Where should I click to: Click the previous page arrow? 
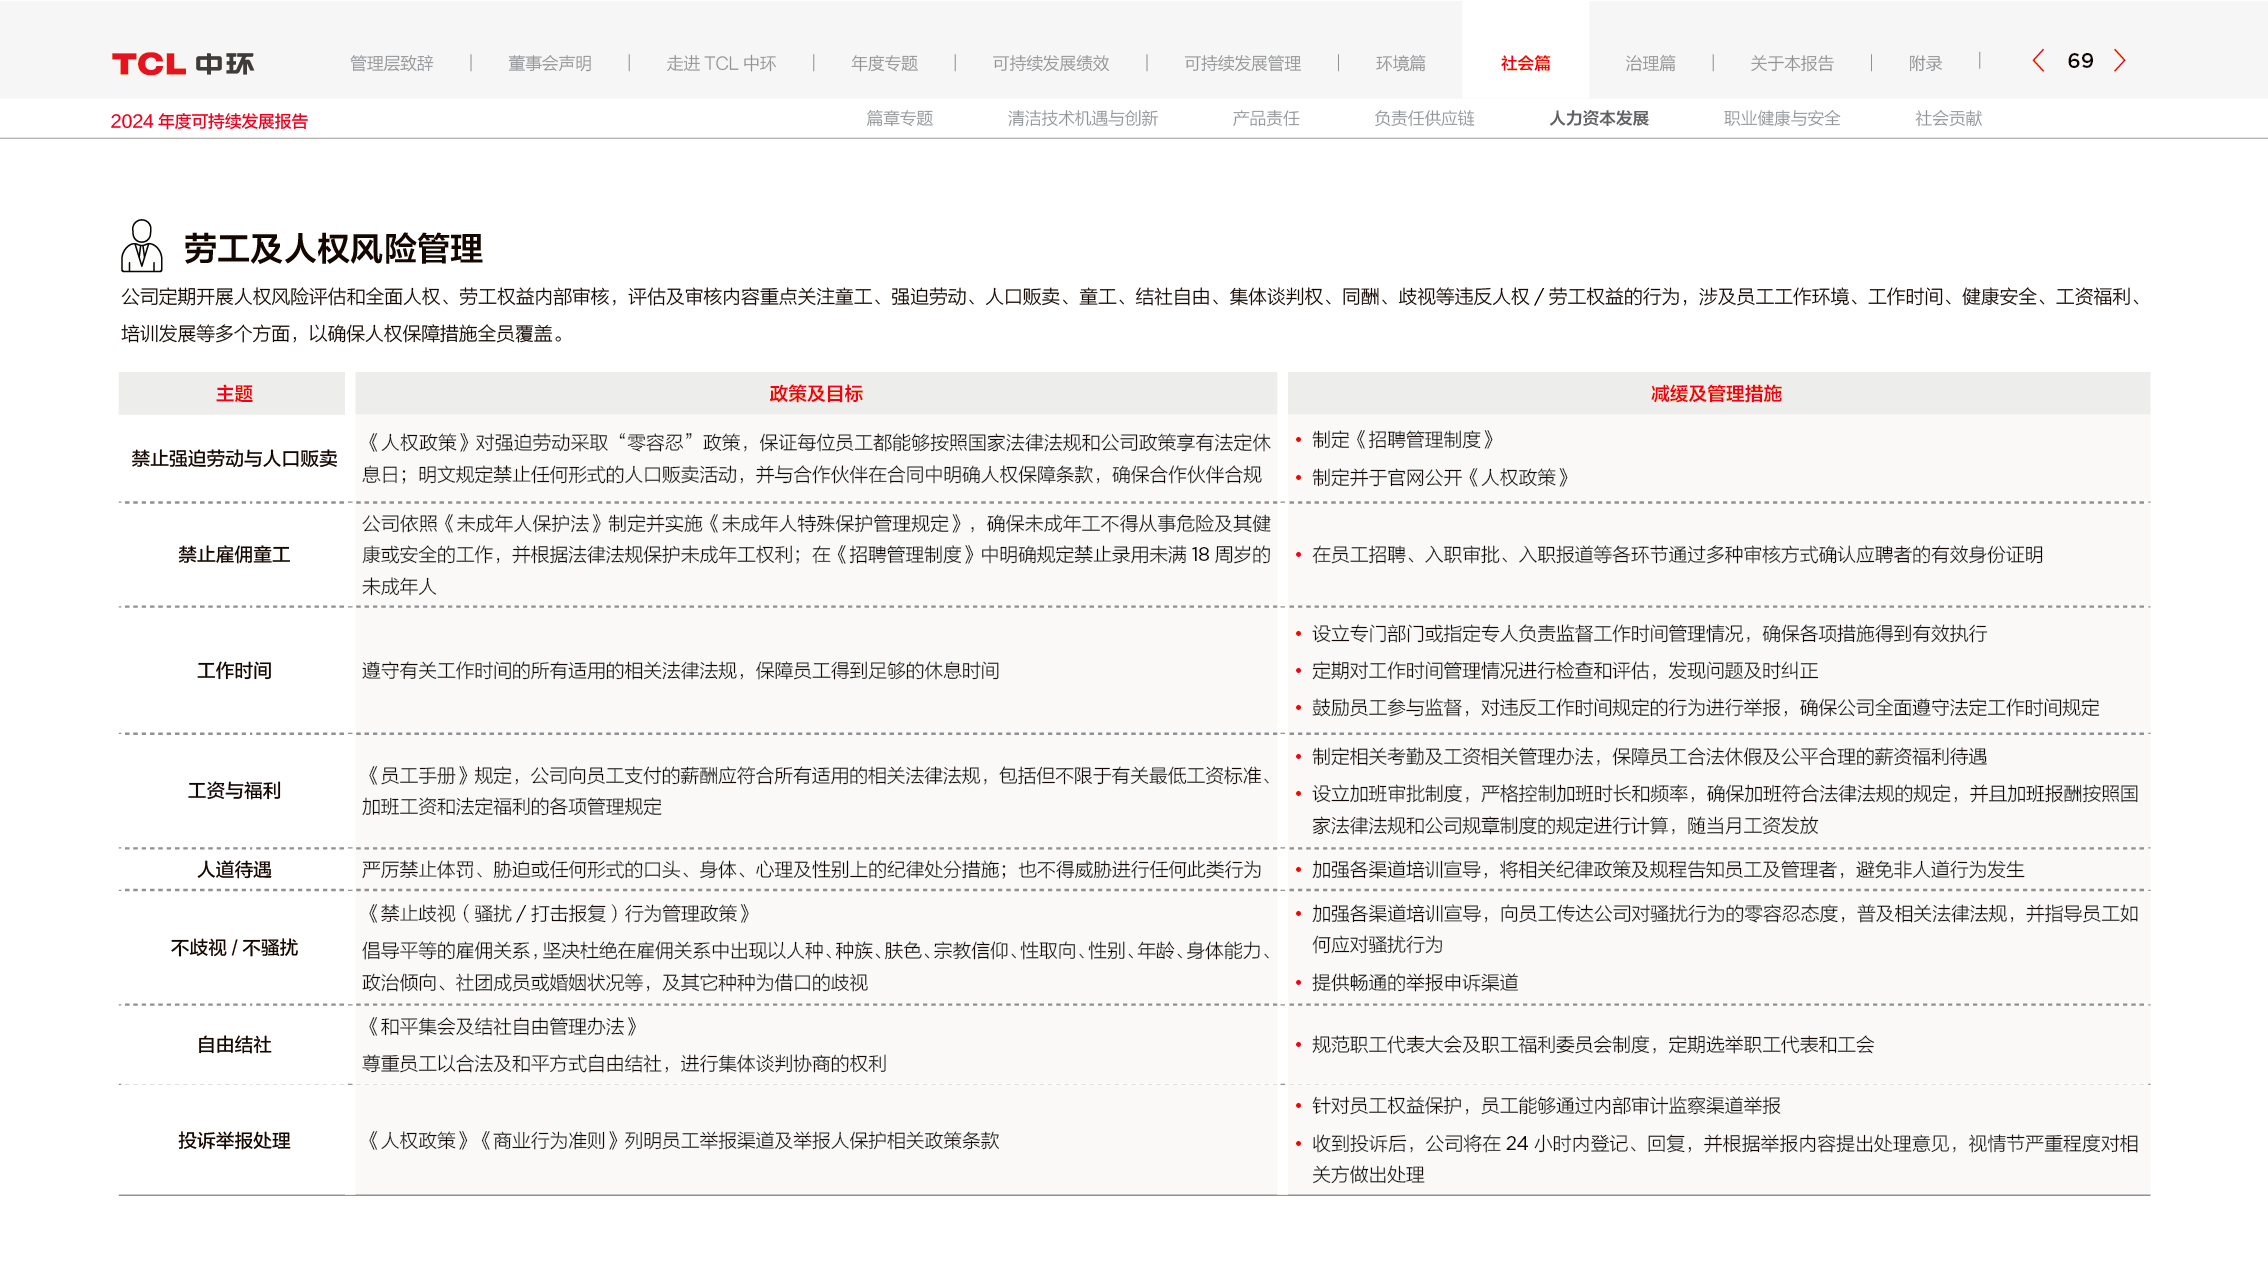2038,61
